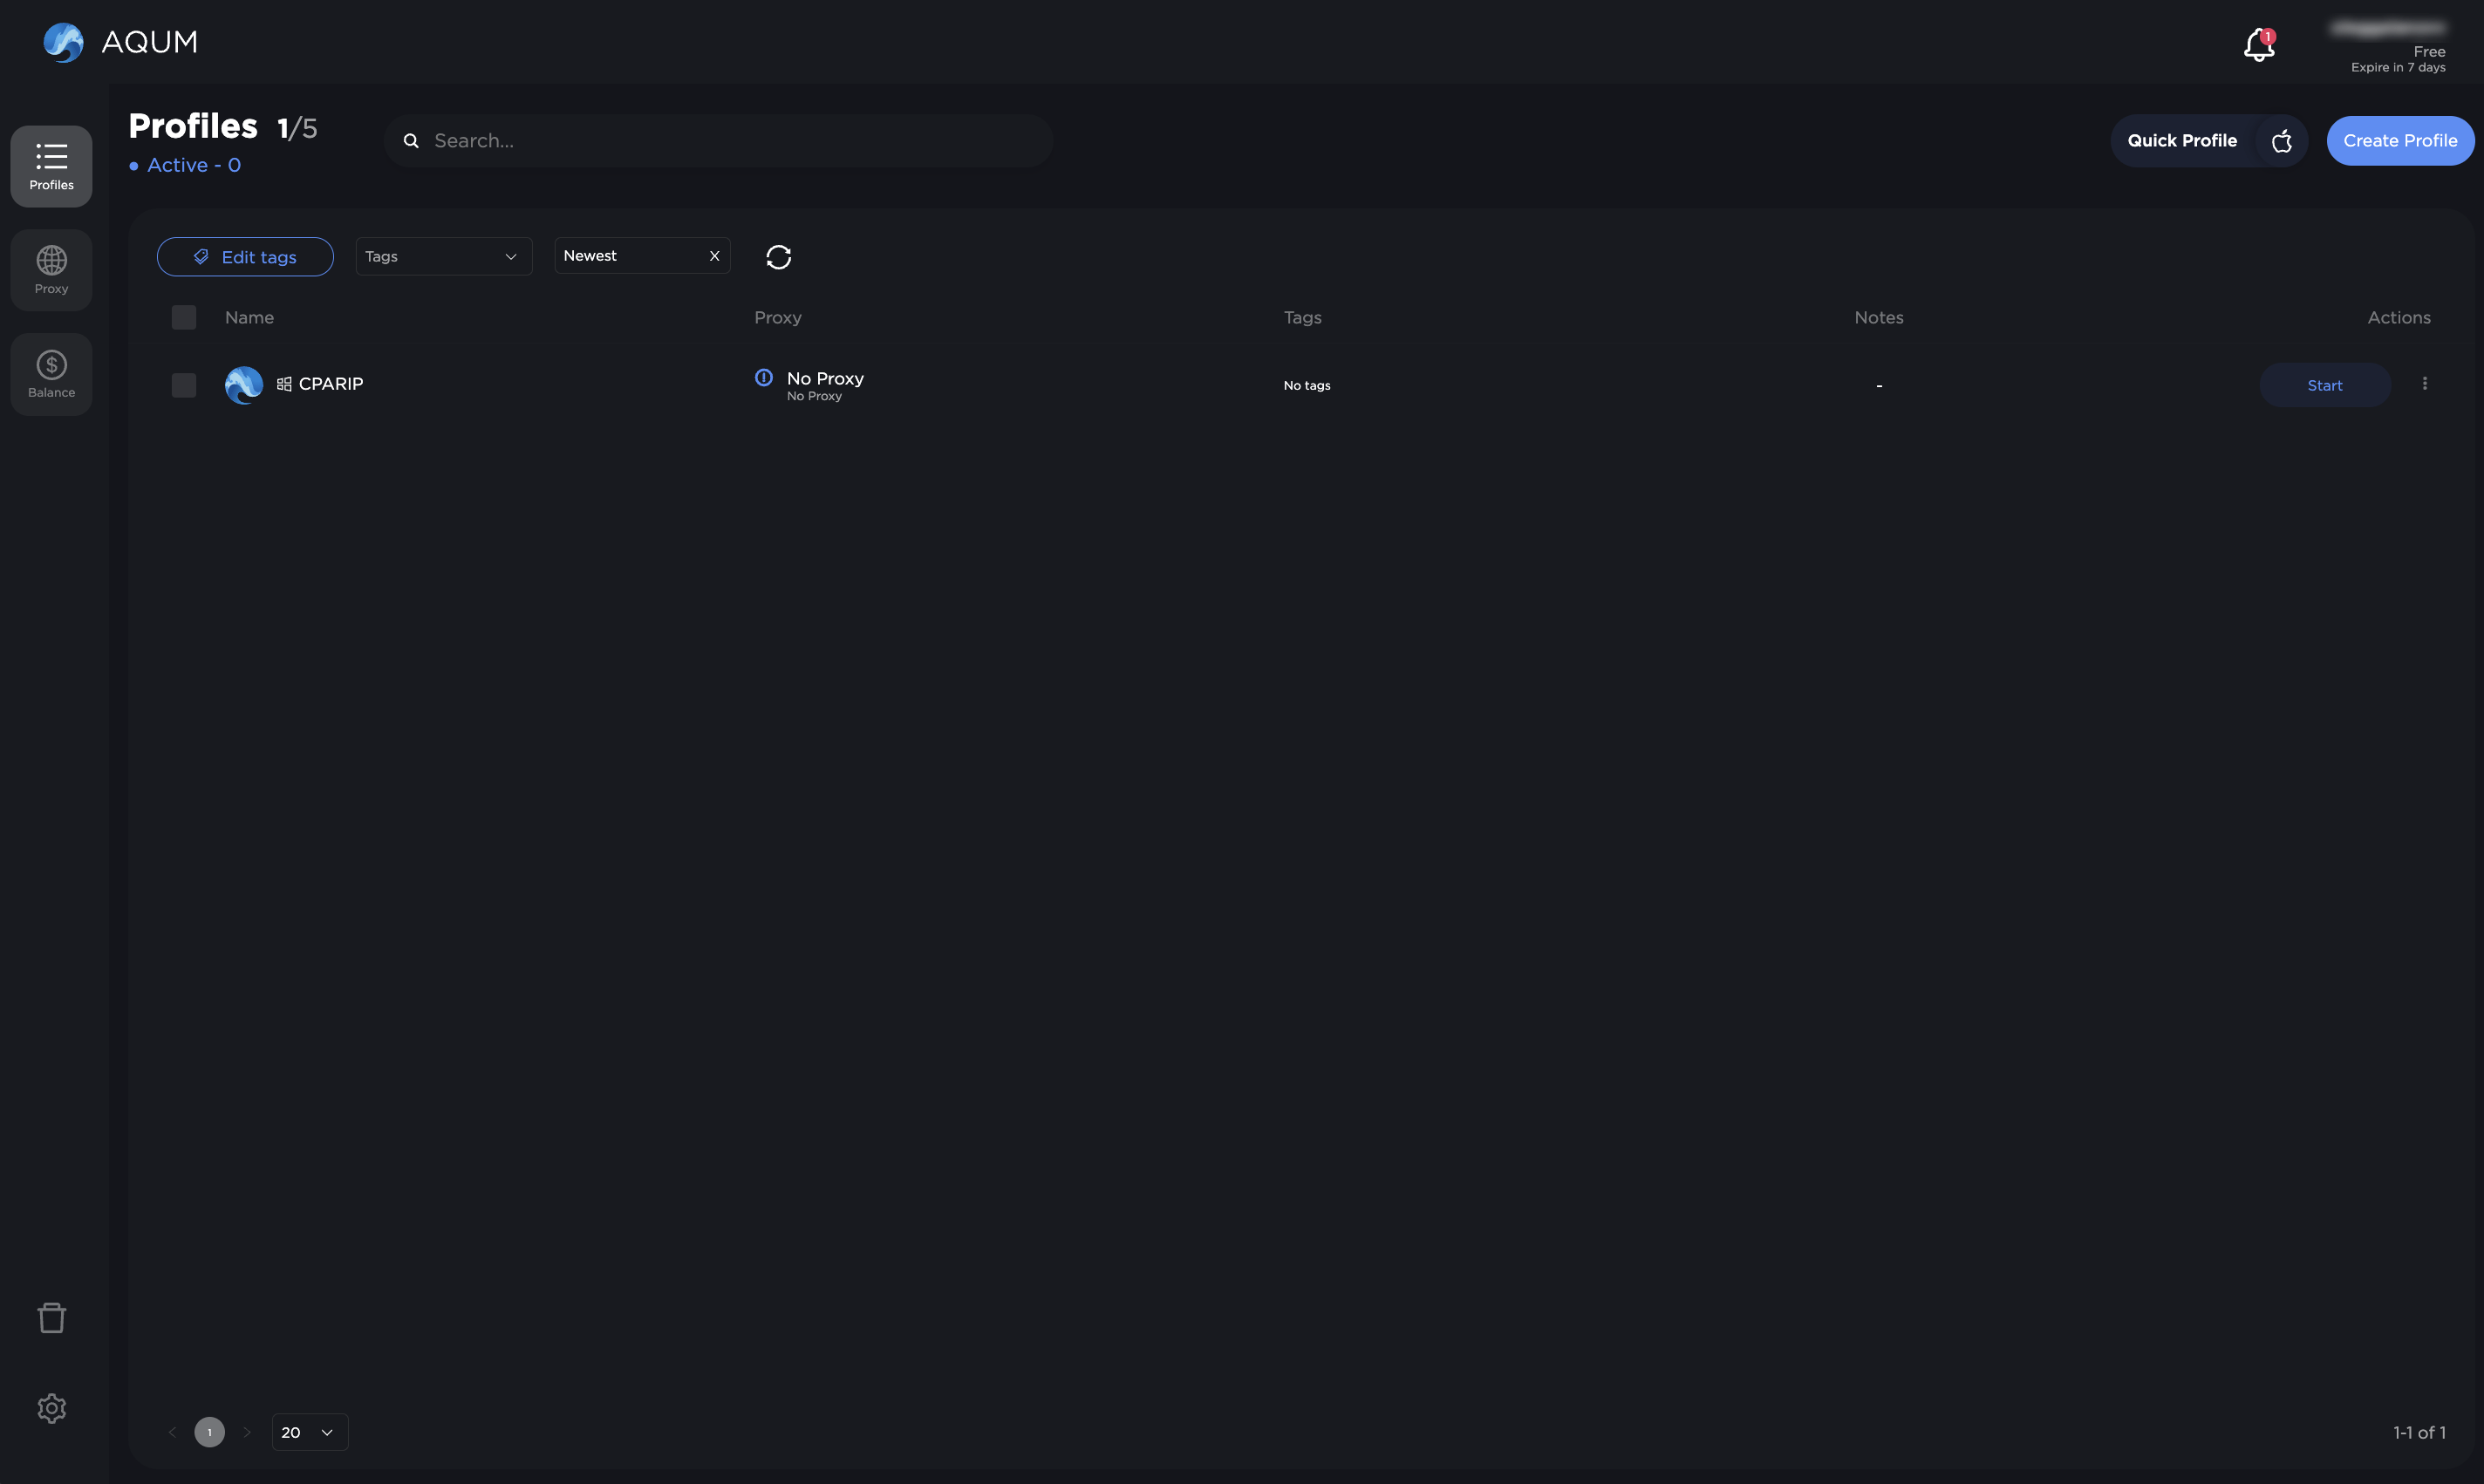Click the Tags column header
Screen dimensions: 2484x1484
click(1303, 318)
